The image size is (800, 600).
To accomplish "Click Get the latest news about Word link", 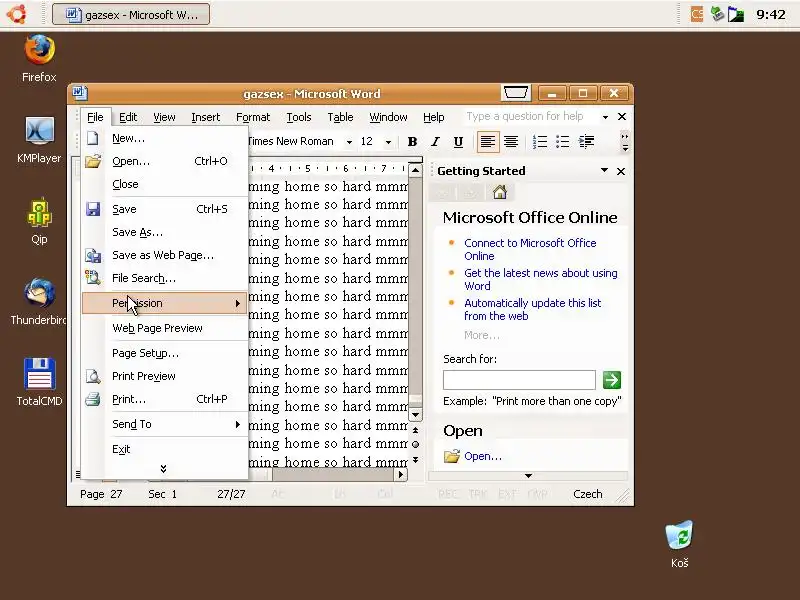I will (x=541, y=280).
